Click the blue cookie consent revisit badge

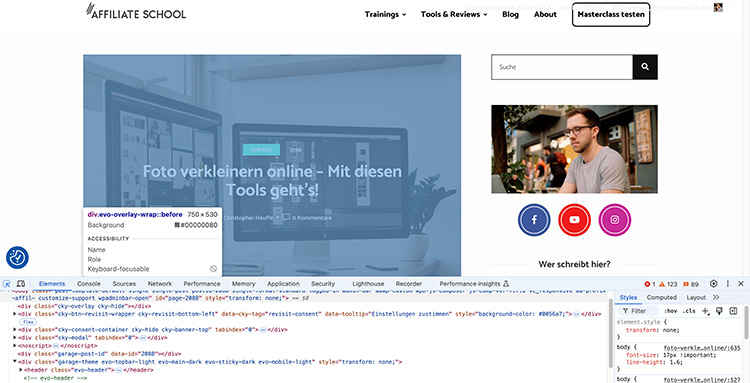click(17, 257)
